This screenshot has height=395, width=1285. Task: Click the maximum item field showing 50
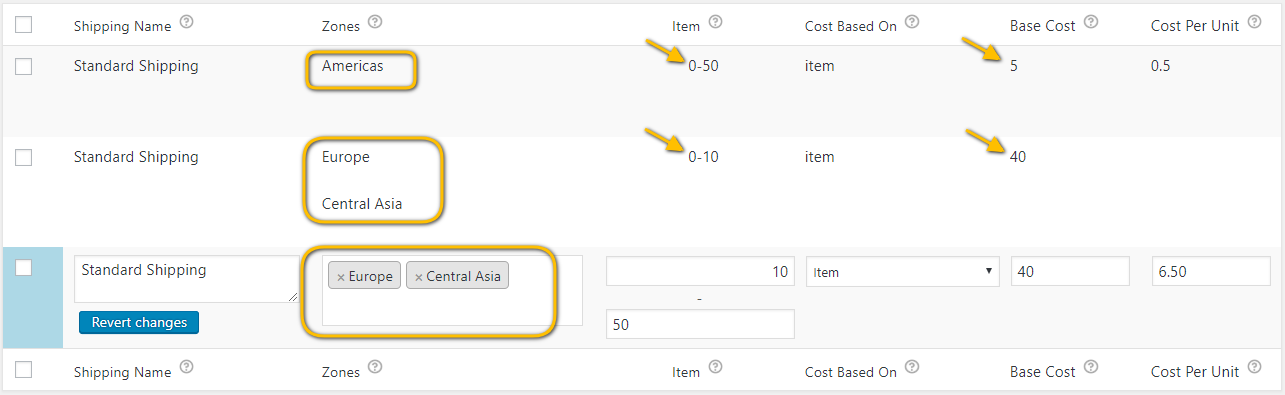[x=700, y=324]
